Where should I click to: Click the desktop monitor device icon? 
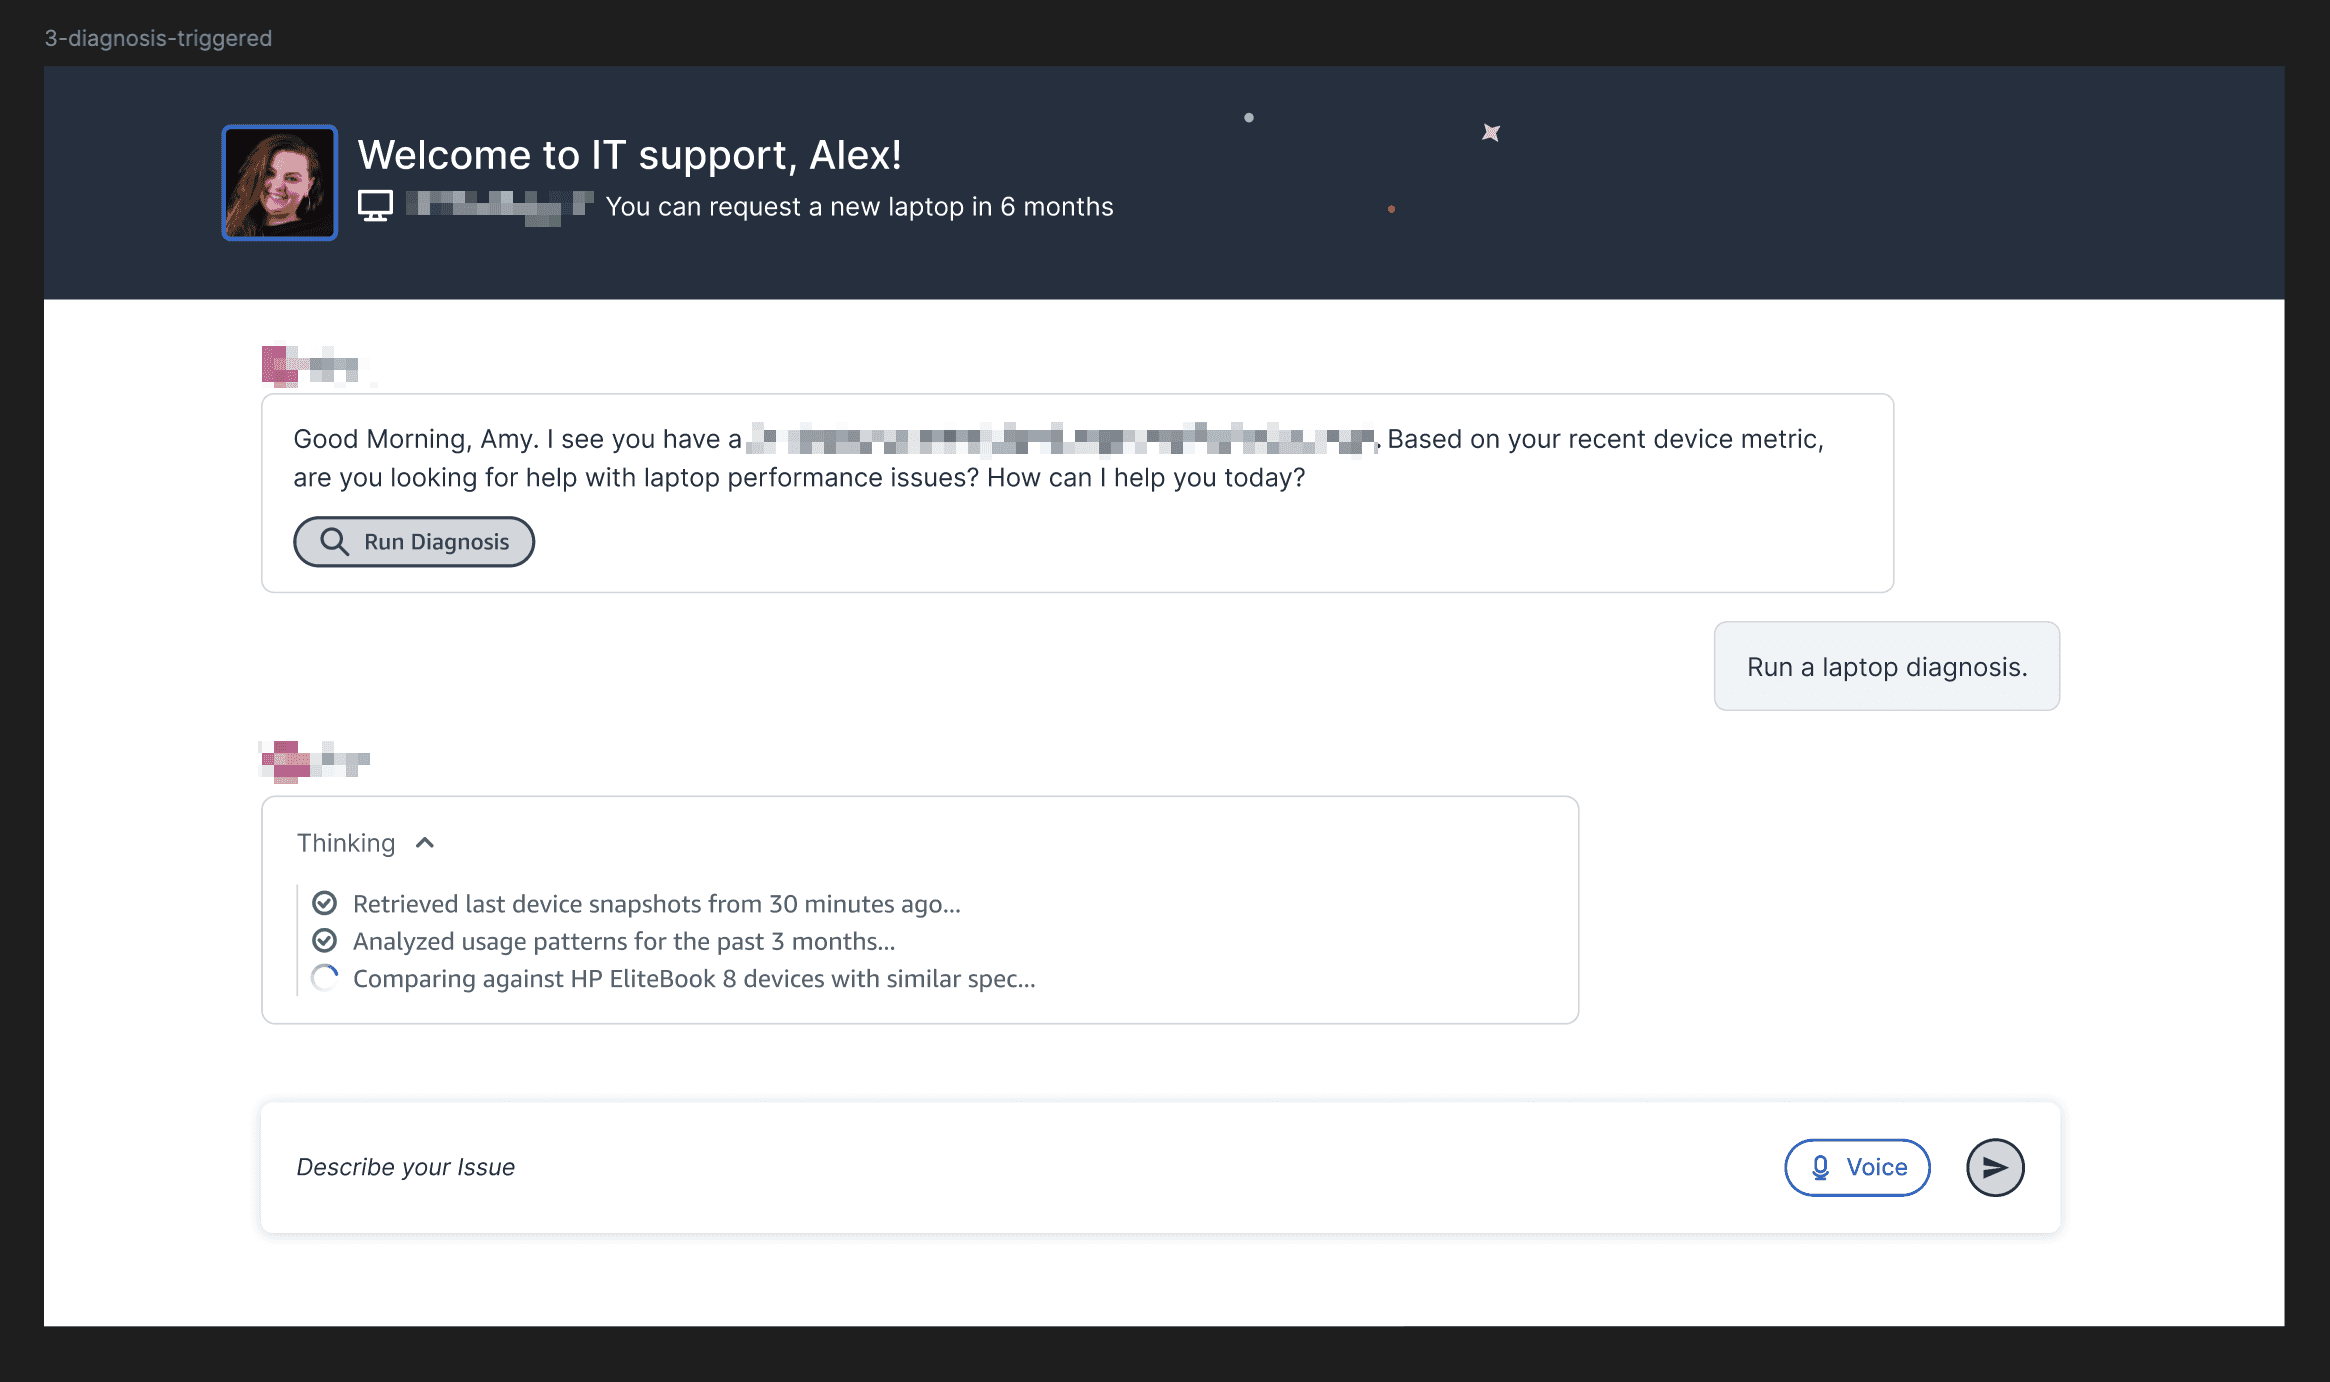[x=375, y=206]
